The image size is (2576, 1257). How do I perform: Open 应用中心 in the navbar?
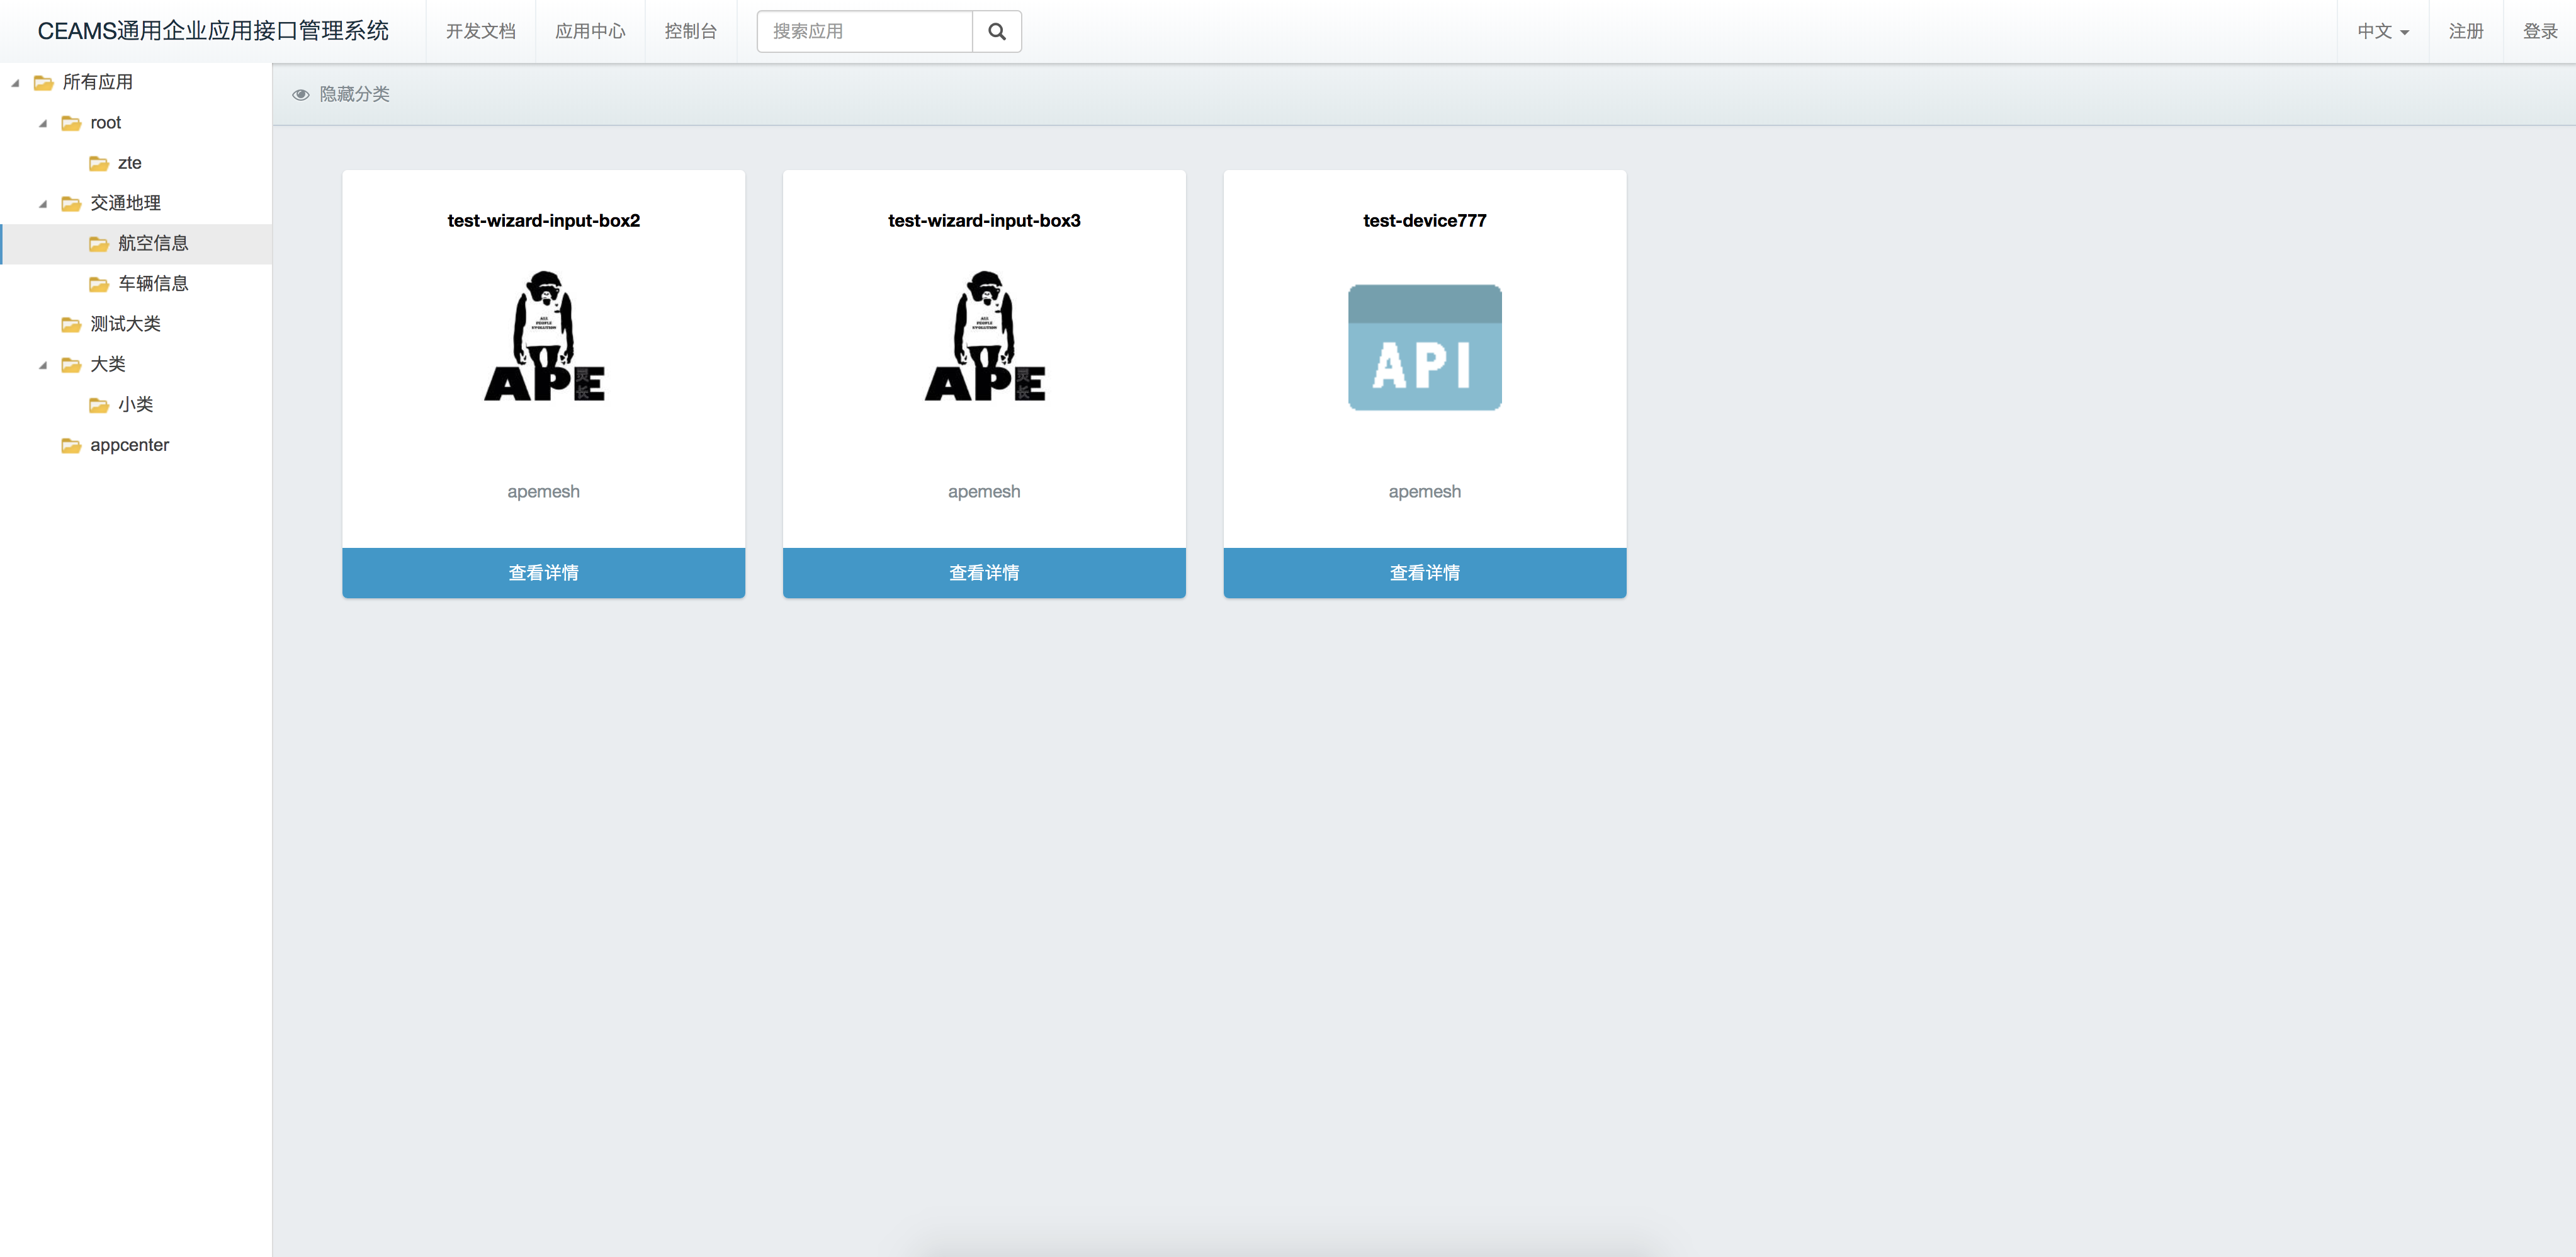coord(590,31)
